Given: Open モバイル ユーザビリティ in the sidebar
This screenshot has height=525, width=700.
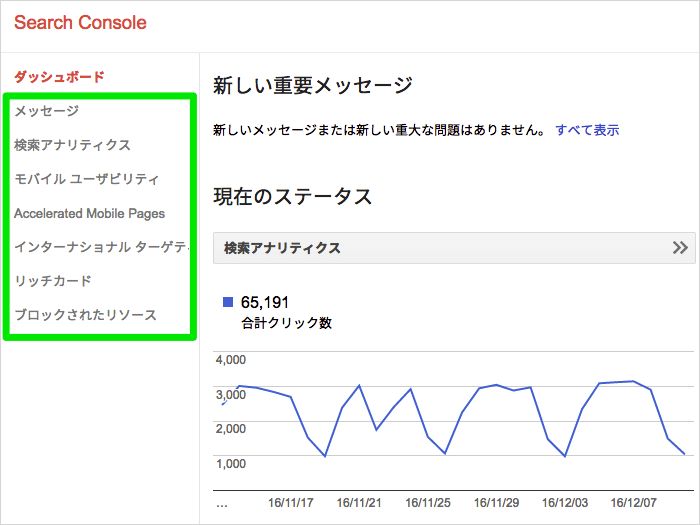Looking at the screenshot, I should pyautogui.click(x=87, y=179).
